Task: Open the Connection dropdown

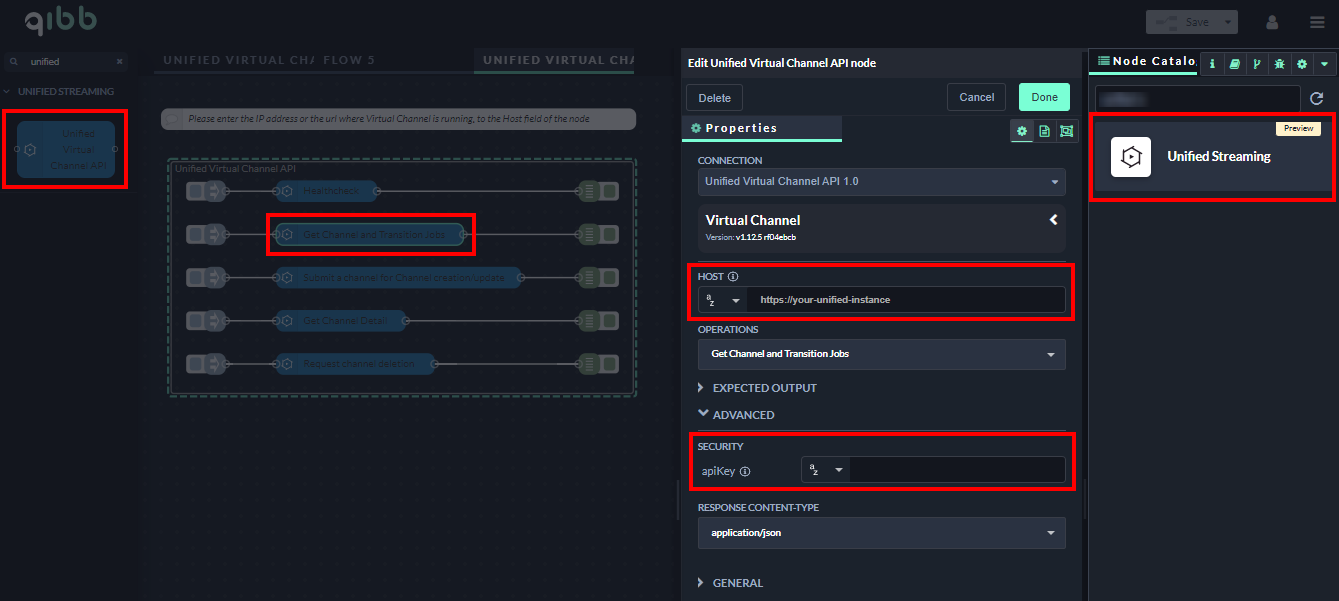Action: tap(881, 182)
